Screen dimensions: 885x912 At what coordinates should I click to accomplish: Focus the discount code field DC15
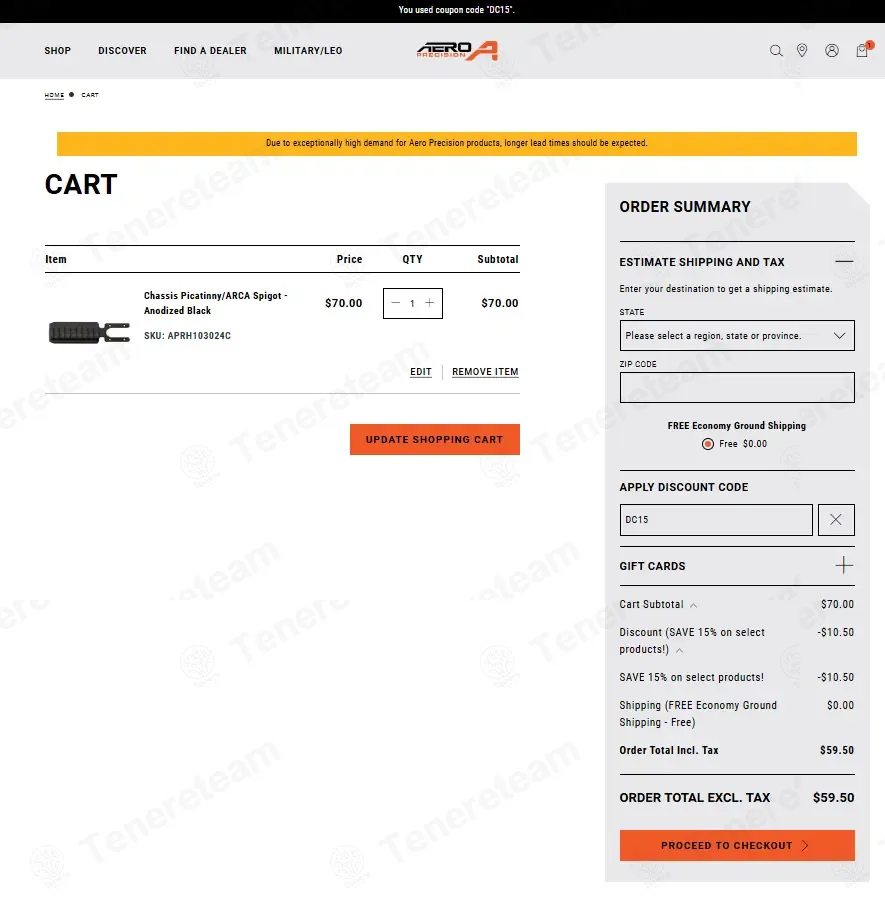716,519
